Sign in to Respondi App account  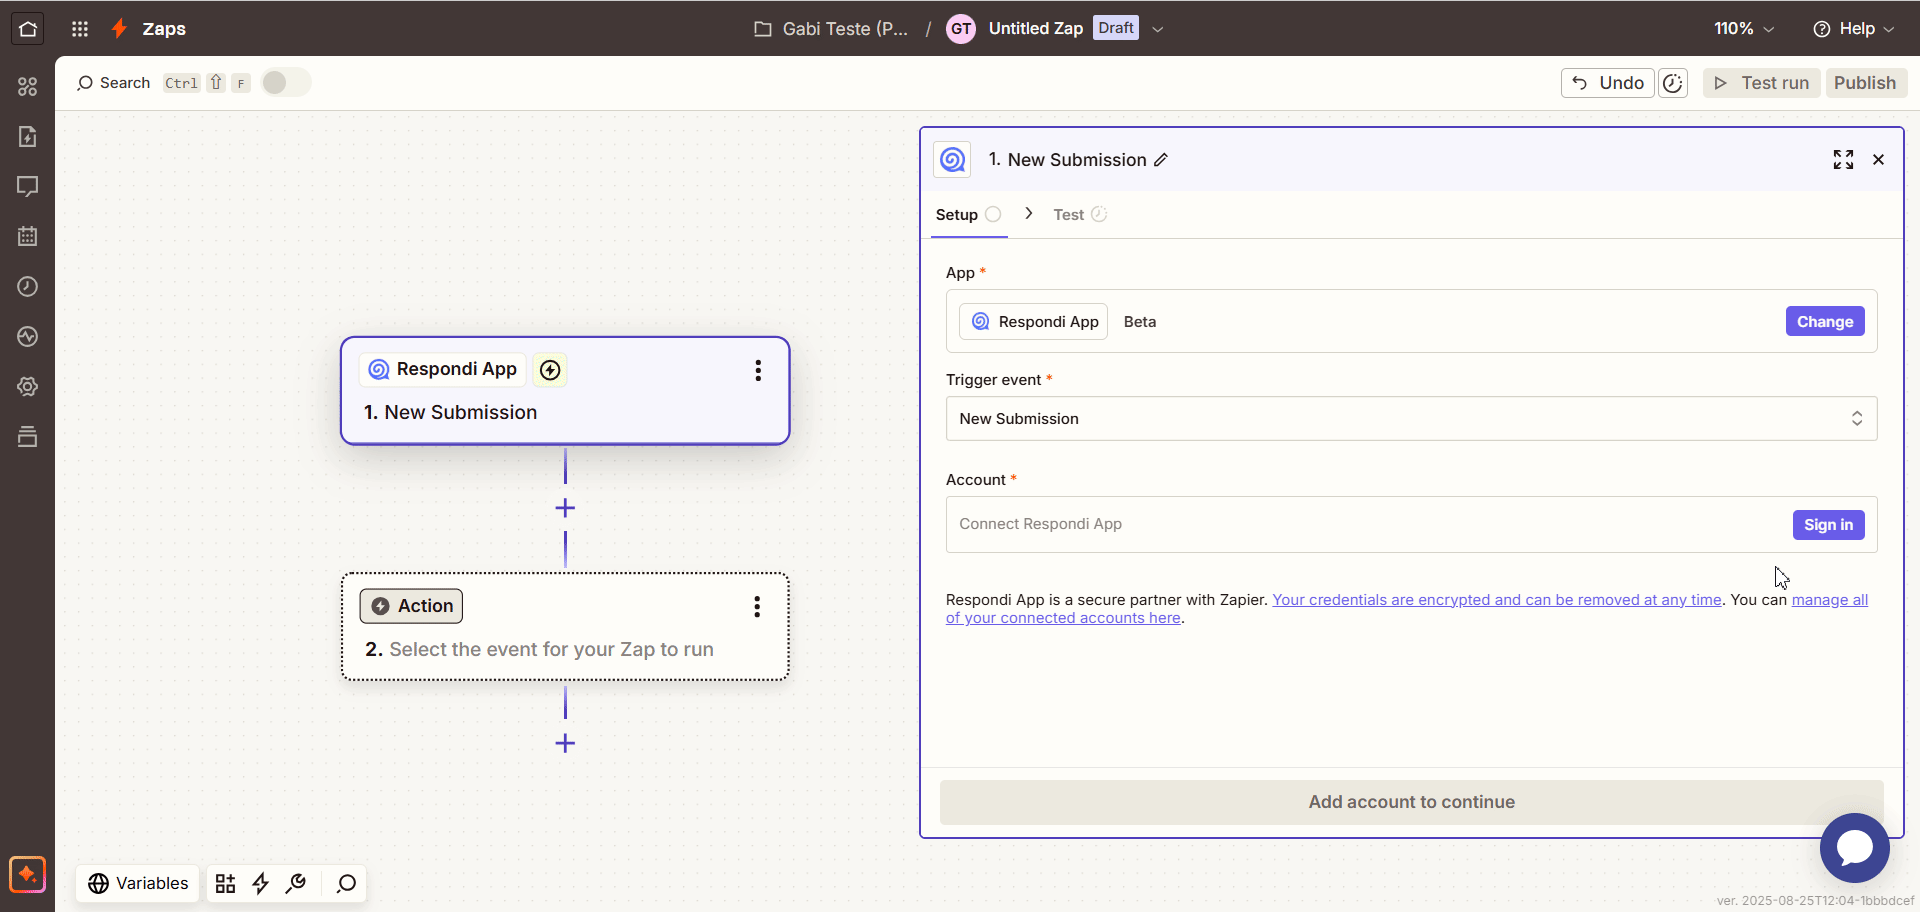(1828, 525)
